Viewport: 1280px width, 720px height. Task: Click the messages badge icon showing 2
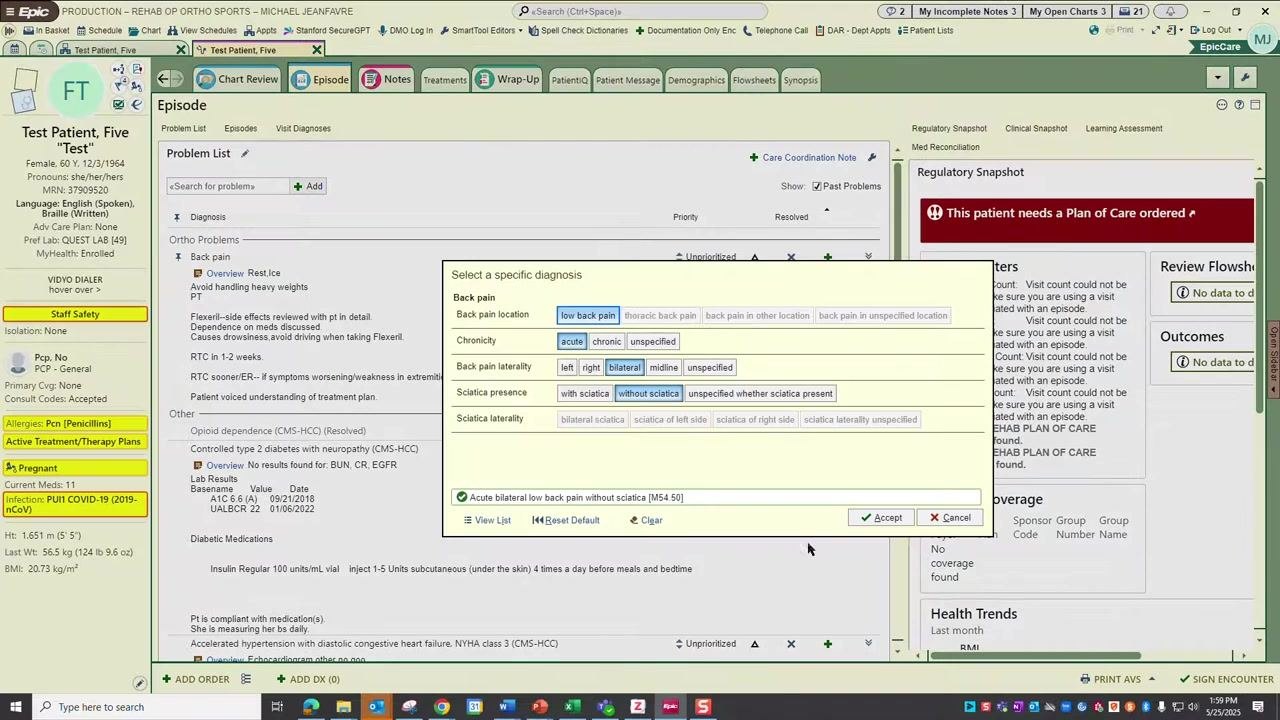pyautogui.click(x=894, y=11)
